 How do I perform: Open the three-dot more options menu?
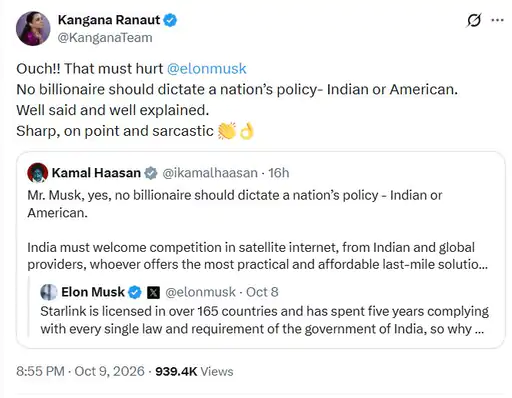497,20
